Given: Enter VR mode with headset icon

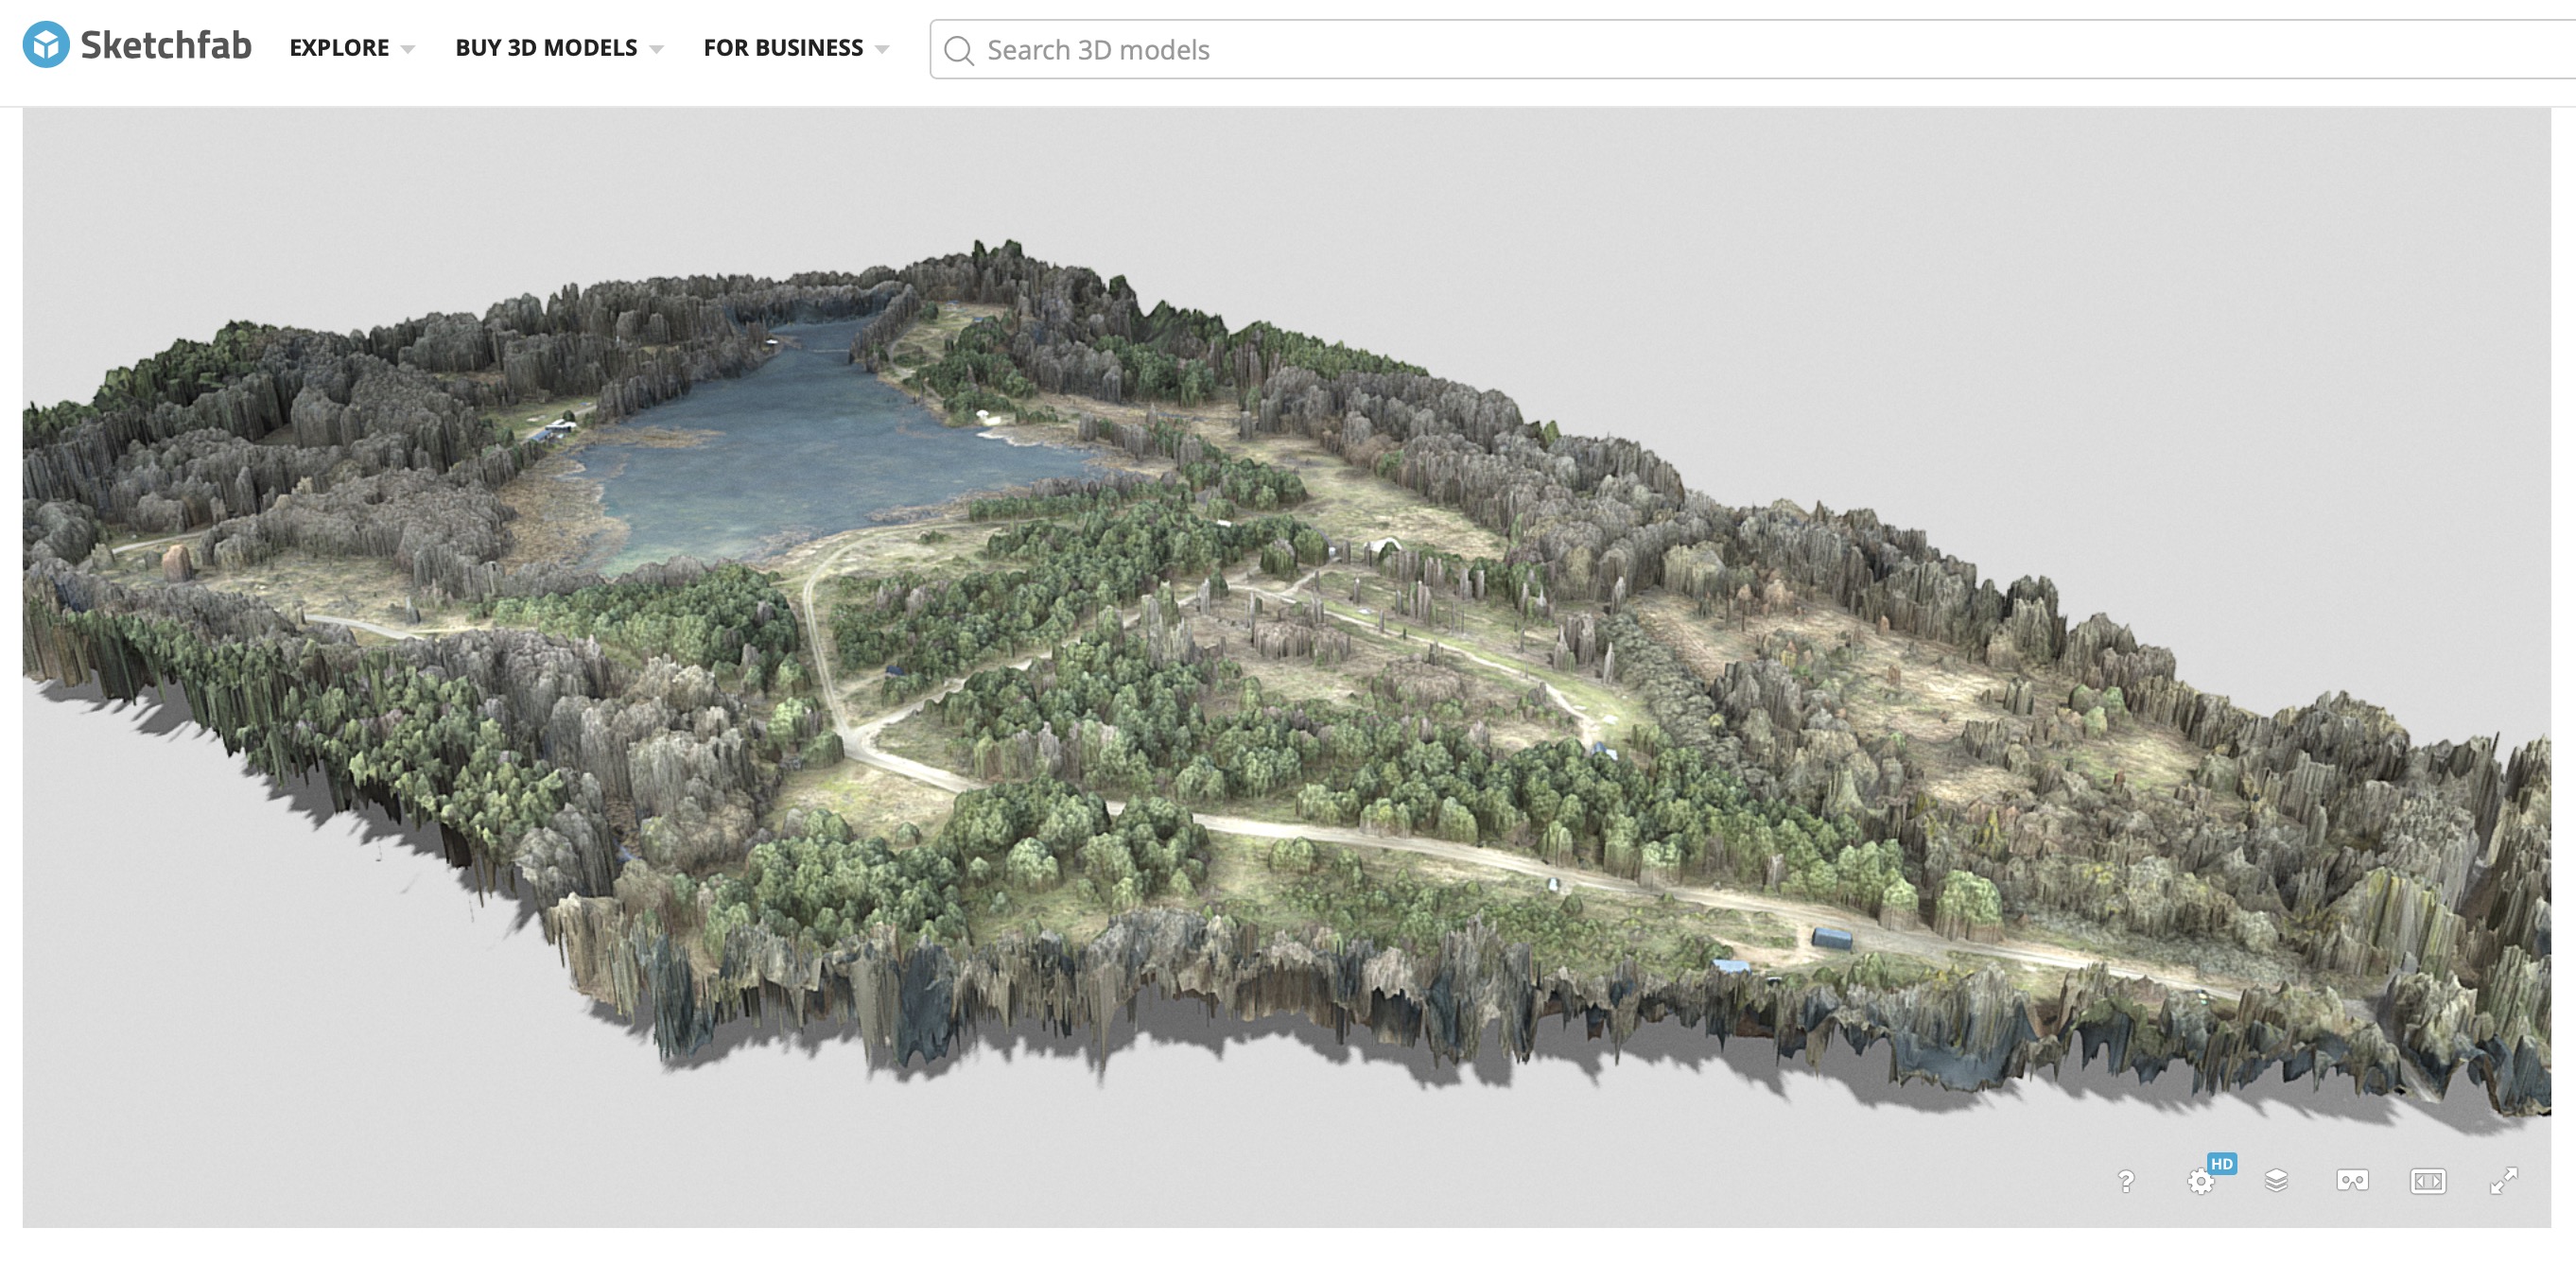Looking at the screenshot, I should coord(2352,1181).
